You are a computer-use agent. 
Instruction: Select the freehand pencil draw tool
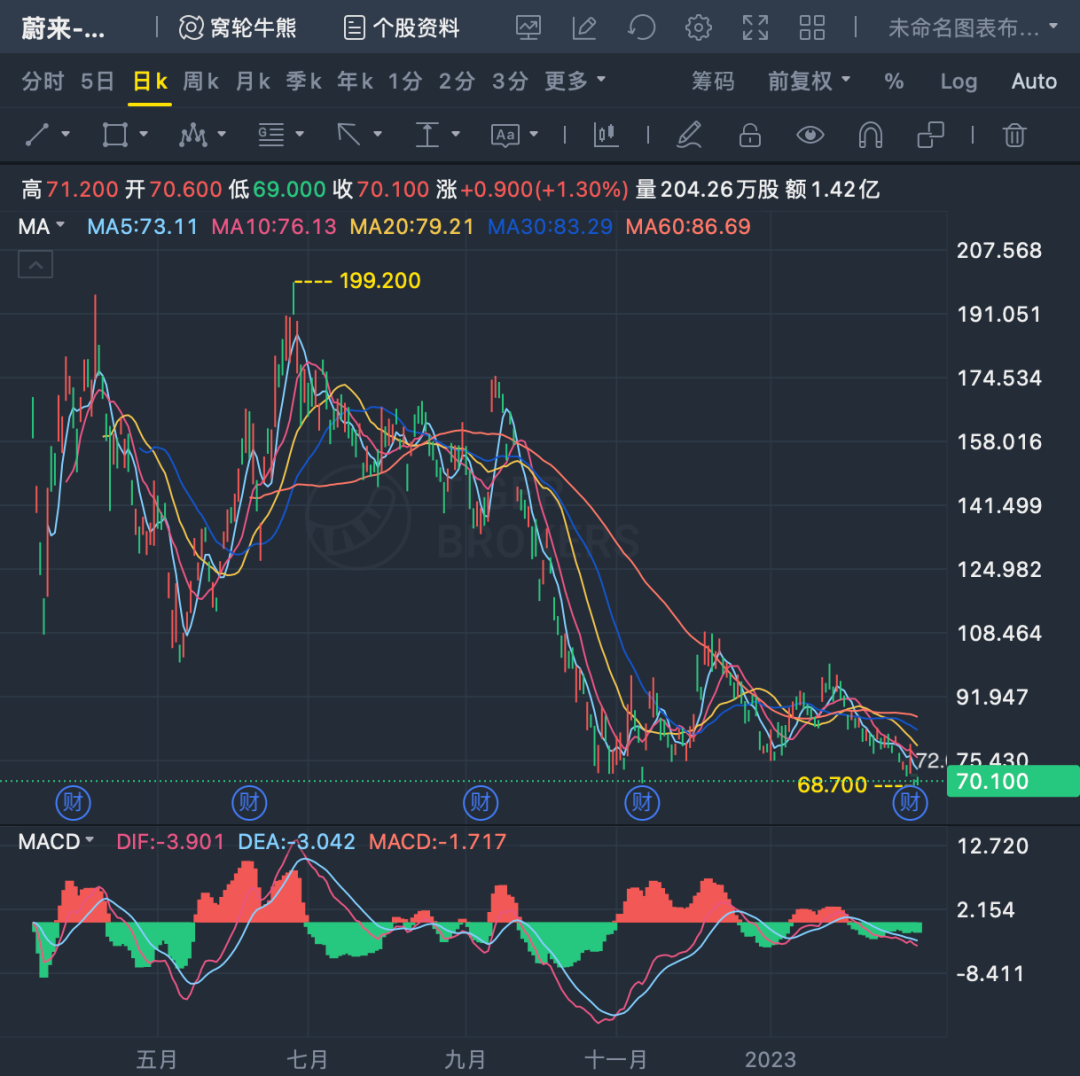[689, 134]
